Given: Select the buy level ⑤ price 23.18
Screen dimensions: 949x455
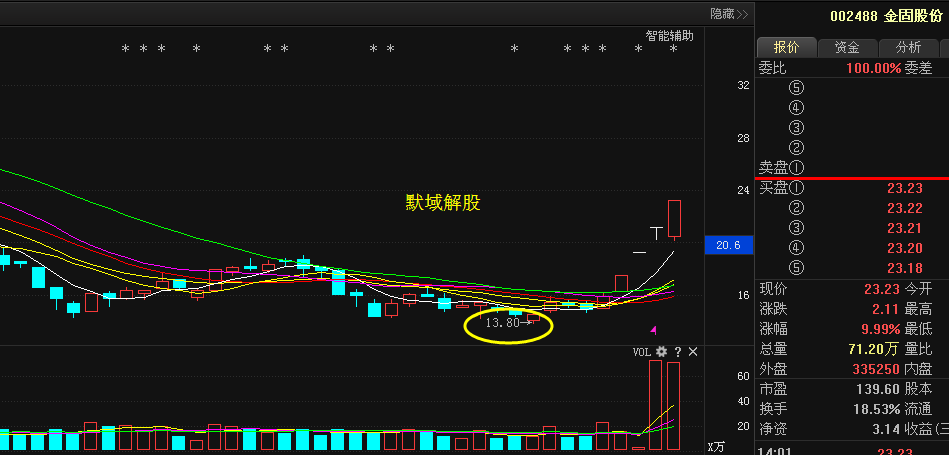Looking at the screenshot, I should coord(905,268).
